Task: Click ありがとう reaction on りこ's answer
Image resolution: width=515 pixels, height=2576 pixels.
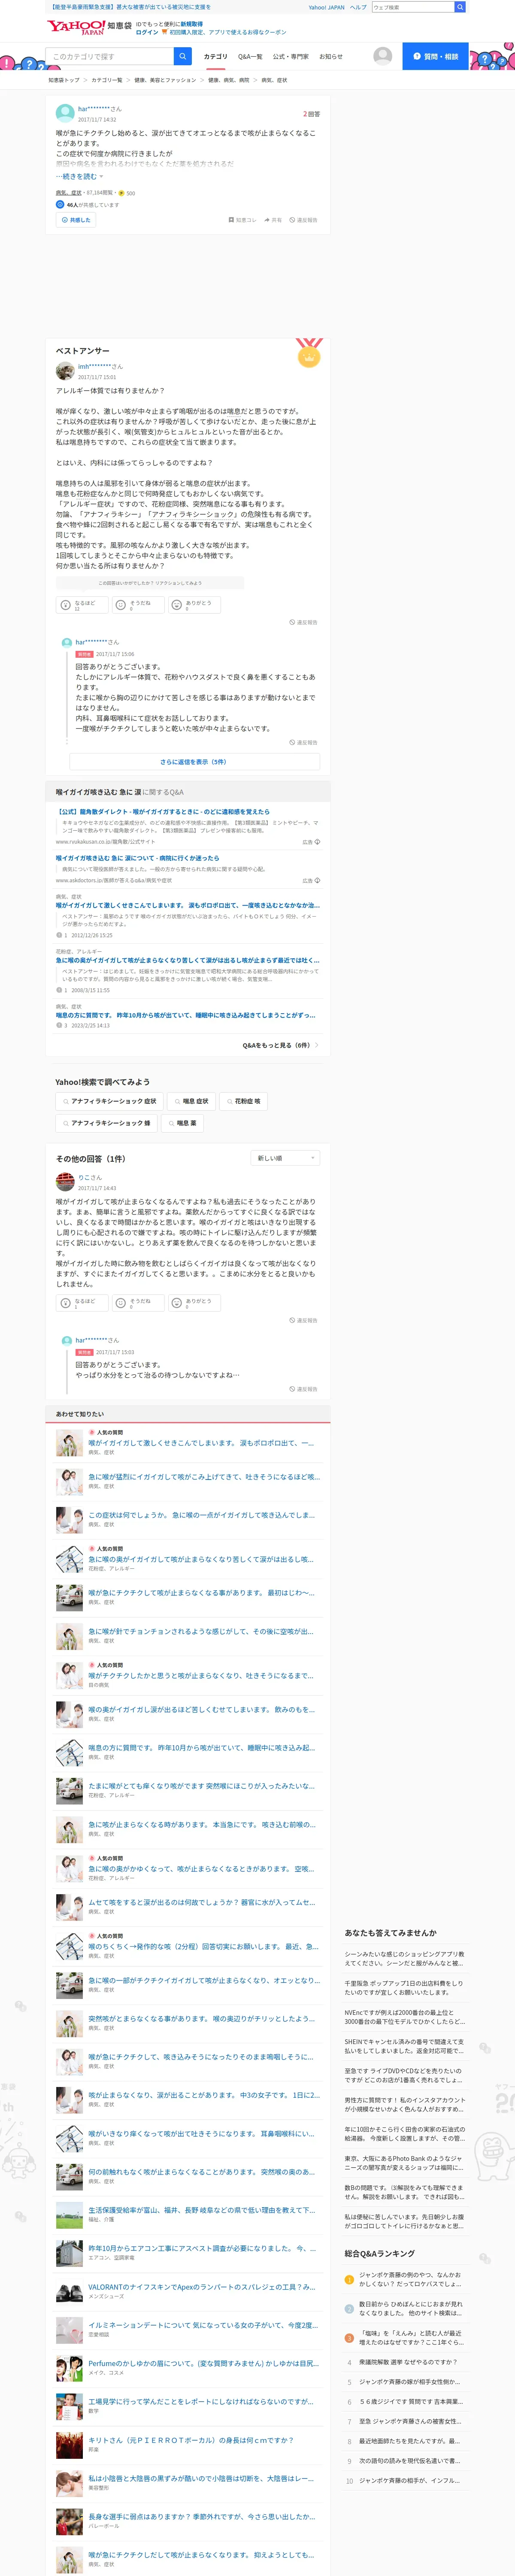Action: tap(194, 1303)
